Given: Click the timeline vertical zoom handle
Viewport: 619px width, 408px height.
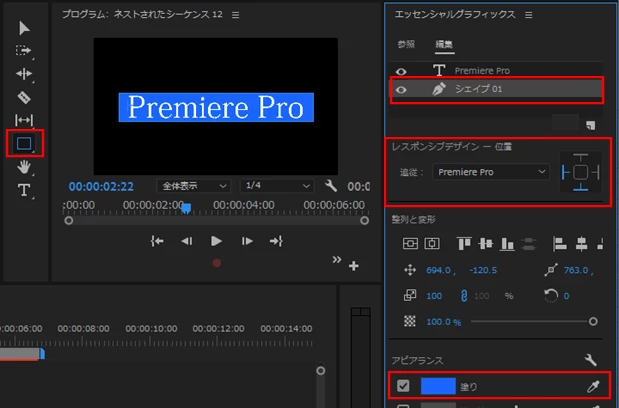Looking at the screenshot, I should [x=321, y=371].
